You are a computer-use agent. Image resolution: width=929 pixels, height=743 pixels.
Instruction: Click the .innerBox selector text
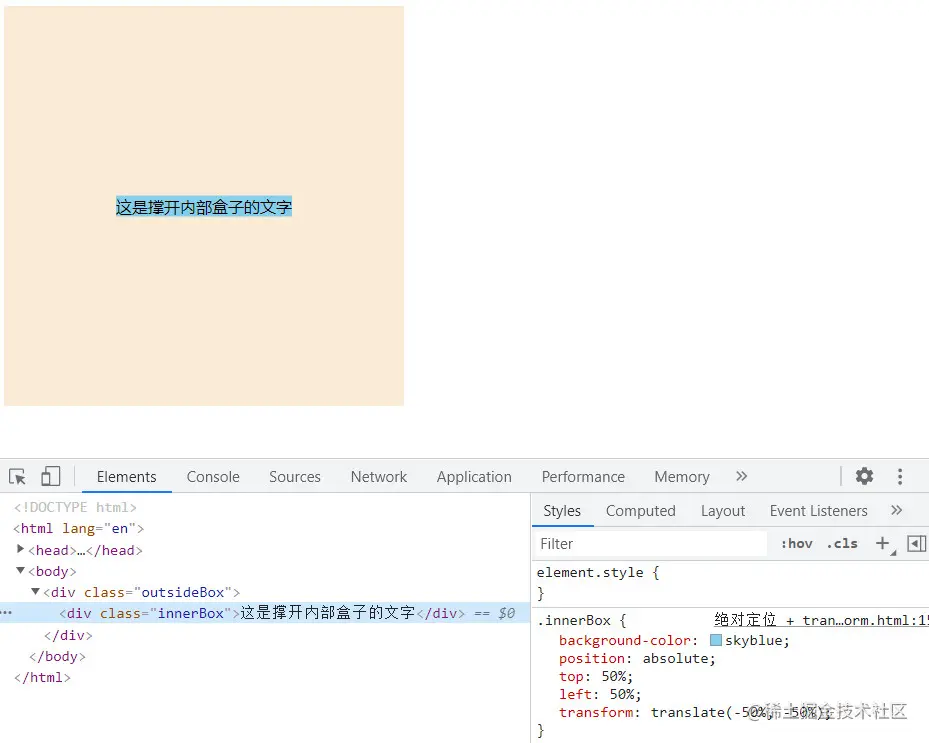coord(574,620)
